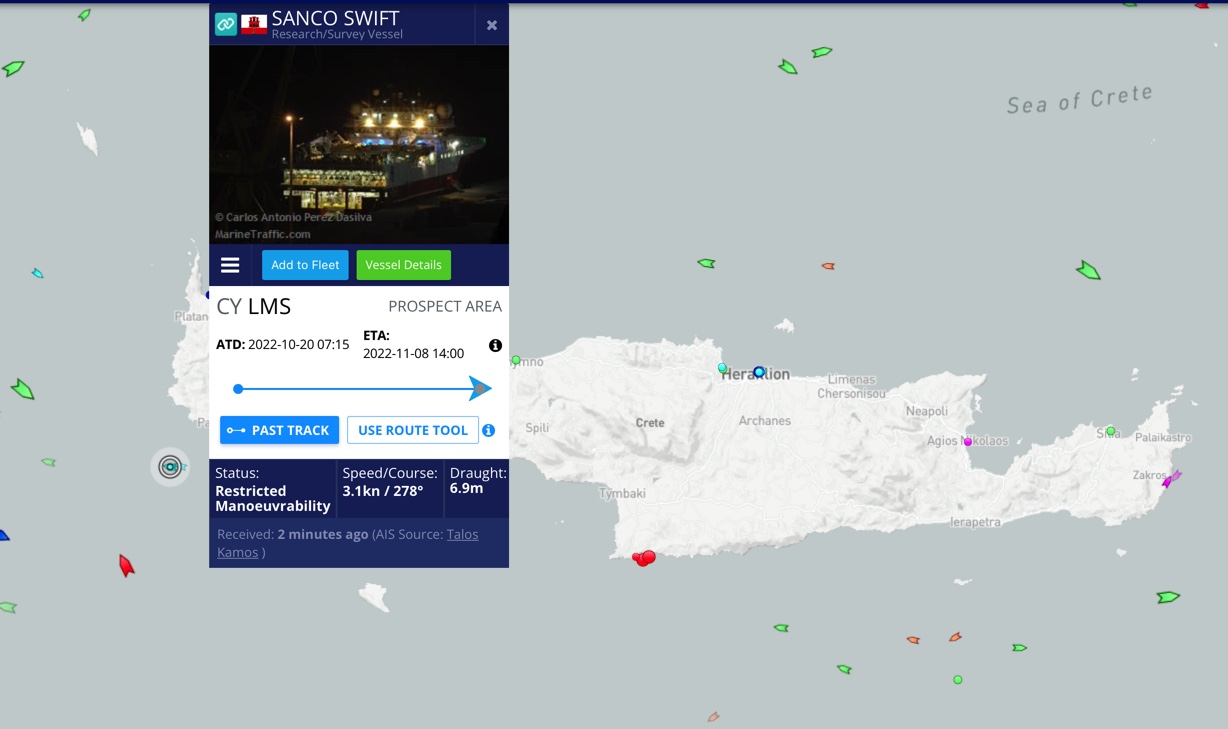Image resolution: width=1228 pixels, height=729 pixels.
Task: Show the vessel's PAST TRACK
Action: 280,430
